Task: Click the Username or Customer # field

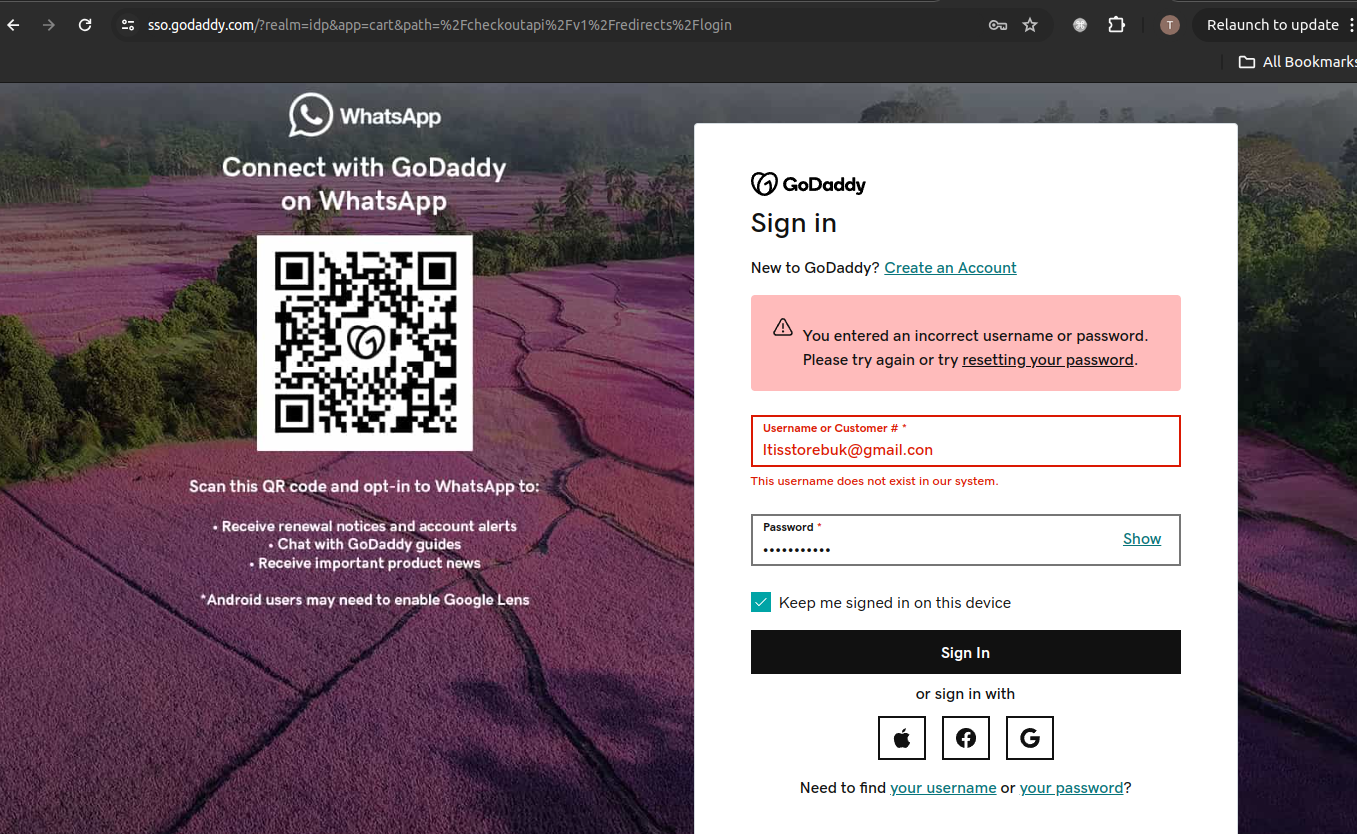Action: click(x=966, y=441)
